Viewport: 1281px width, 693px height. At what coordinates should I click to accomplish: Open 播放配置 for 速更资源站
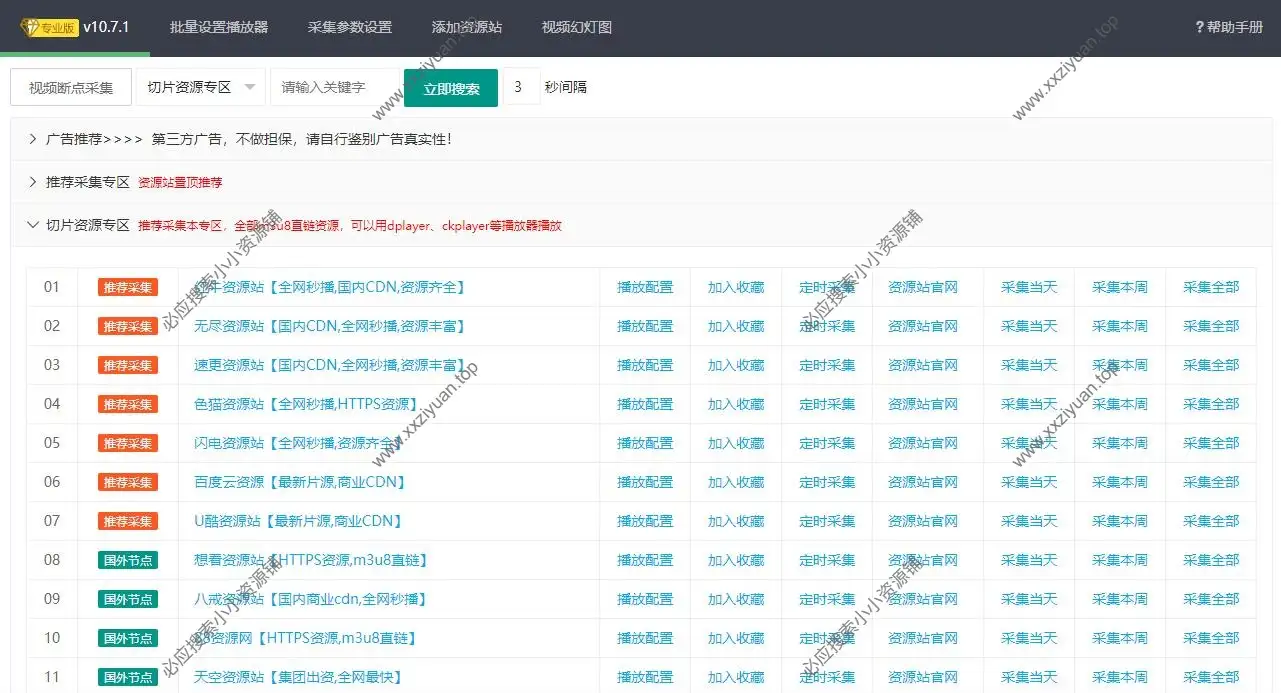(645, 365)
